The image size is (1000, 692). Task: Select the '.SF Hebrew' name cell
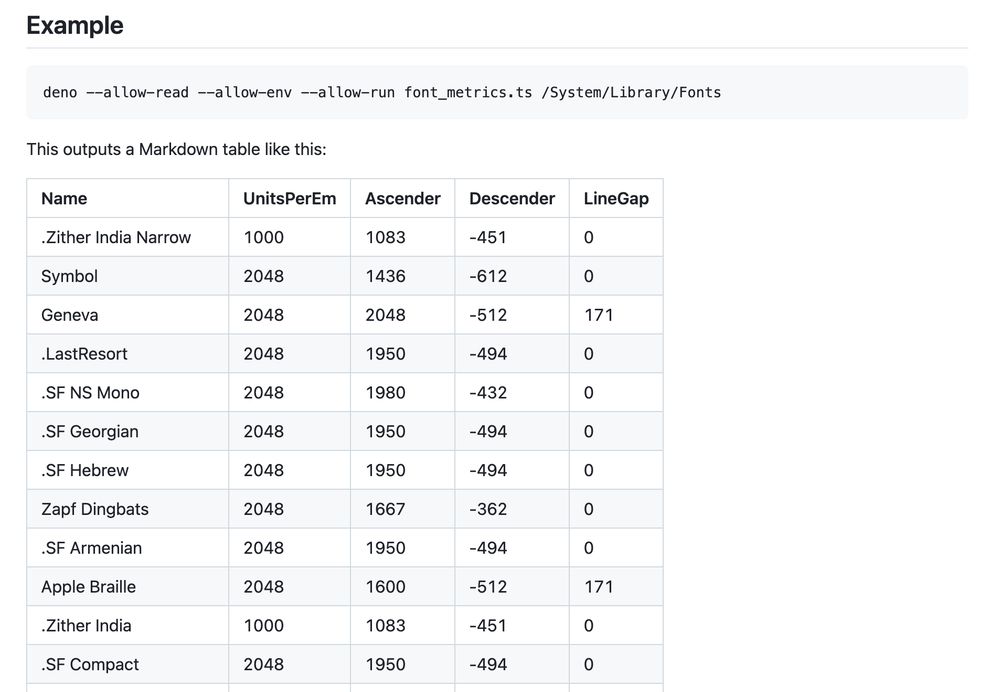click(128, 471)
